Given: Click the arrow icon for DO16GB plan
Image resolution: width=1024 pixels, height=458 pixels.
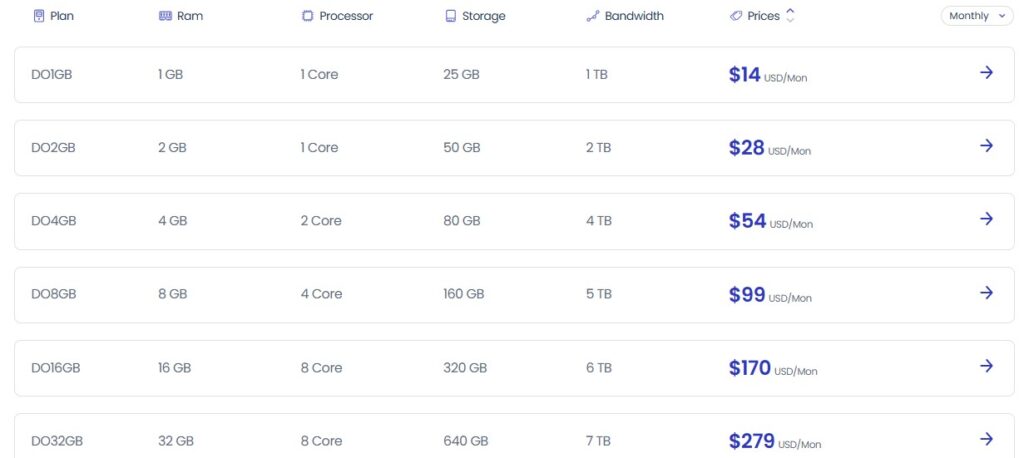Looking at the screenshot, I should [986, 366].
